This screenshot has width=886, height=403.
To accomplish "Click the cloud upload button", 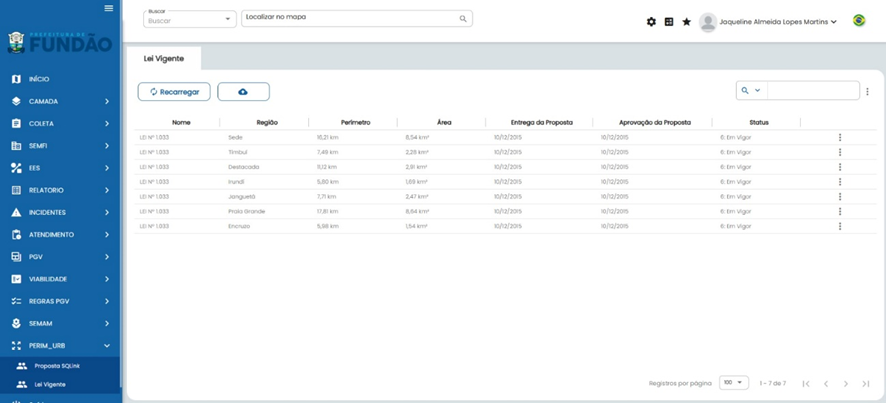I will tap(243, 92).
